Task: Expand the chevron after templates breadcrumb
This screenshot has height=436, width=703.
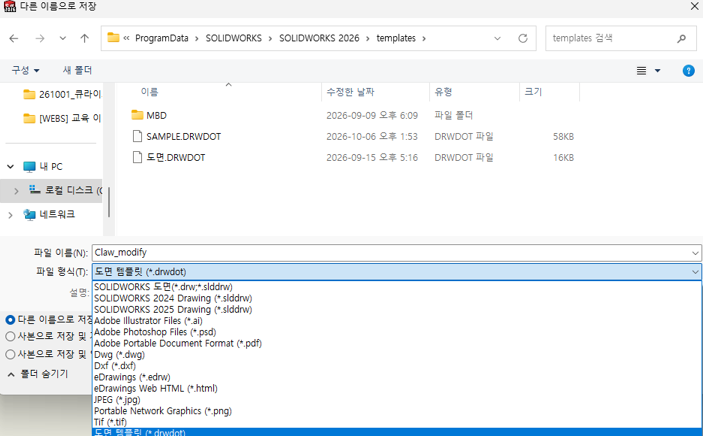Action: 424,39
